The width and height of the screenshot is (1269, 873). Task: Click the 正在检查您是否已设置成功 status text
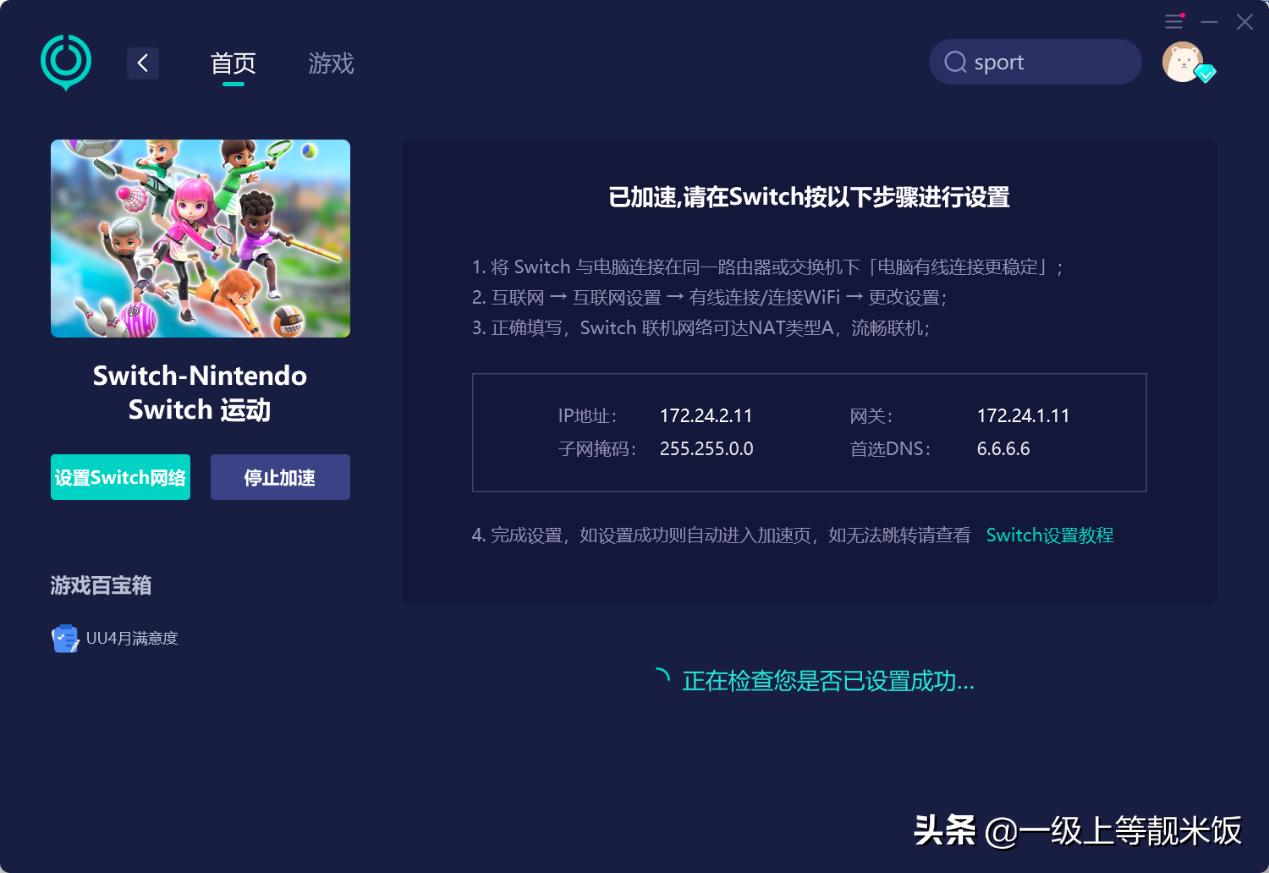829,681
